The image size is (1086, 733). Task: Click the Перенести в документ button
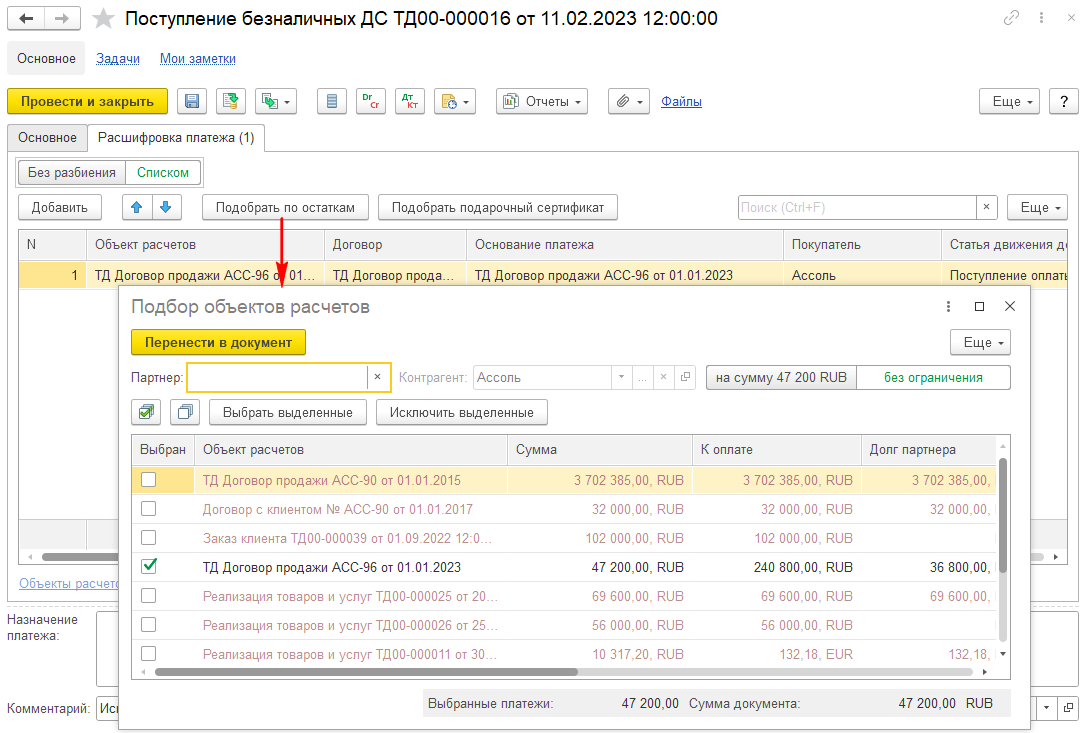click(x=218, y=342)
